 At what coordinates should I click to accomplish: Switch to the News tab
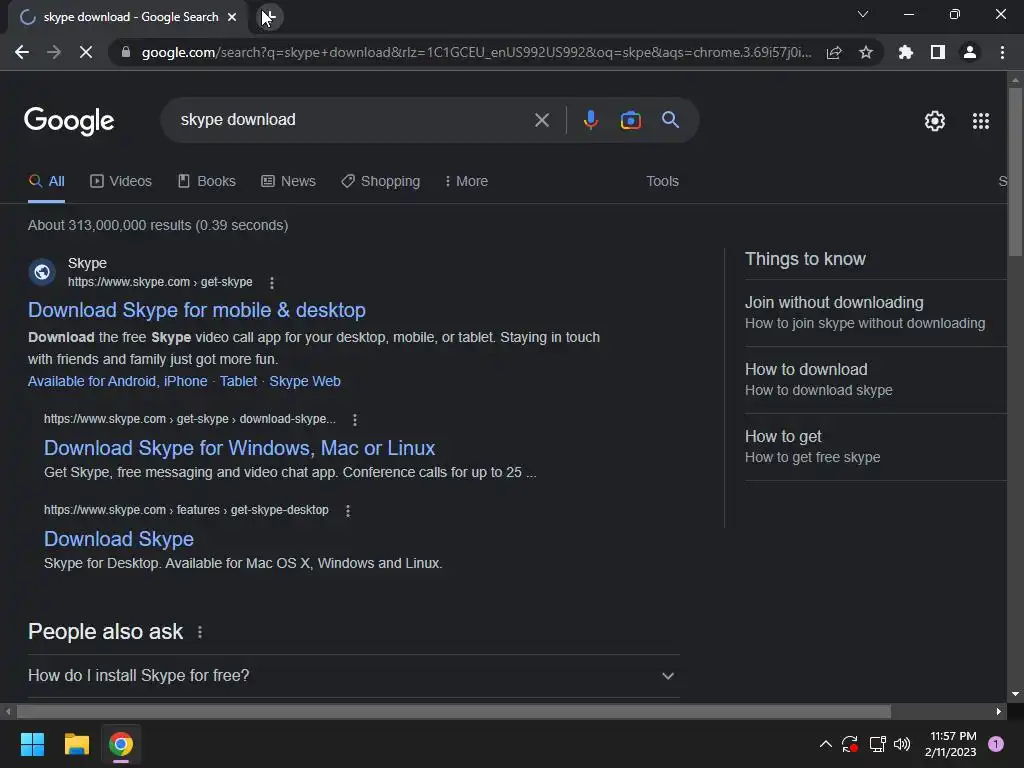288,182
